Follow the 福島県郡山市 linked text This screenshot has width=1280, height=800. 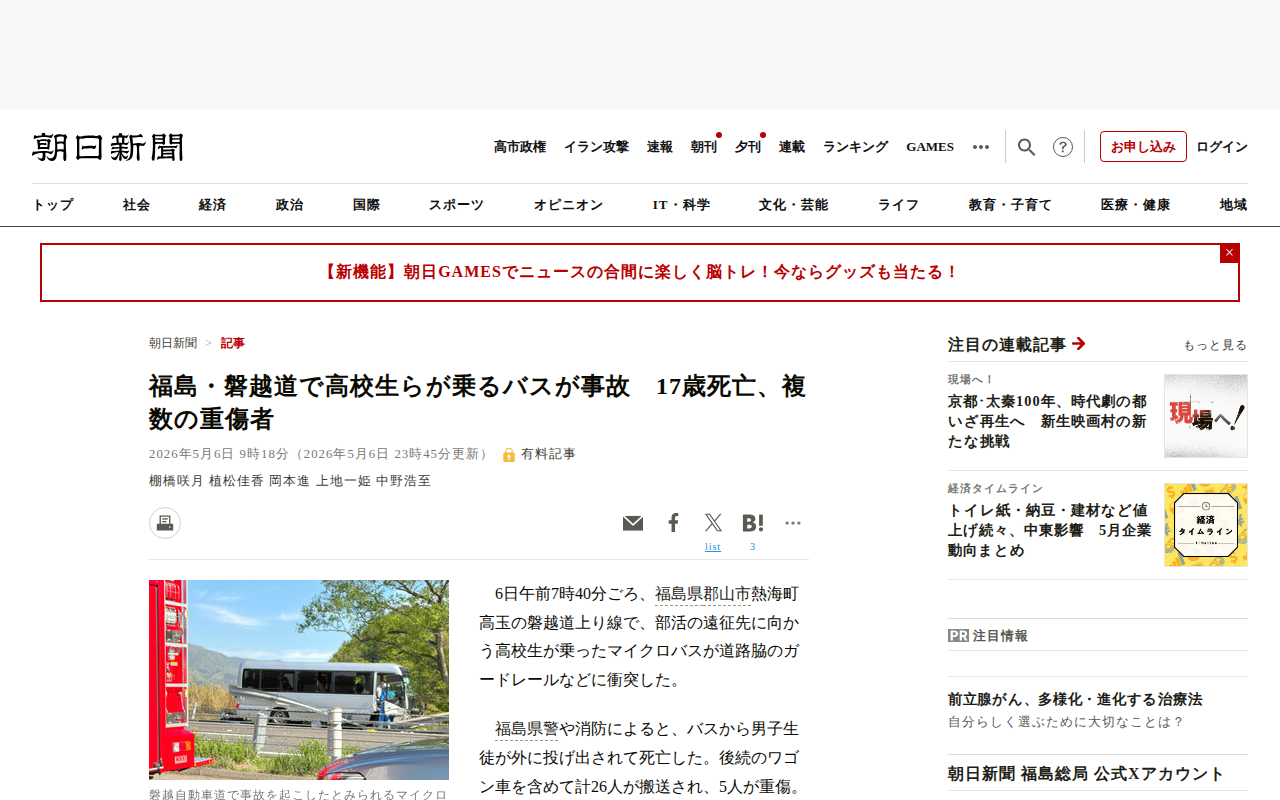[703, 594]
